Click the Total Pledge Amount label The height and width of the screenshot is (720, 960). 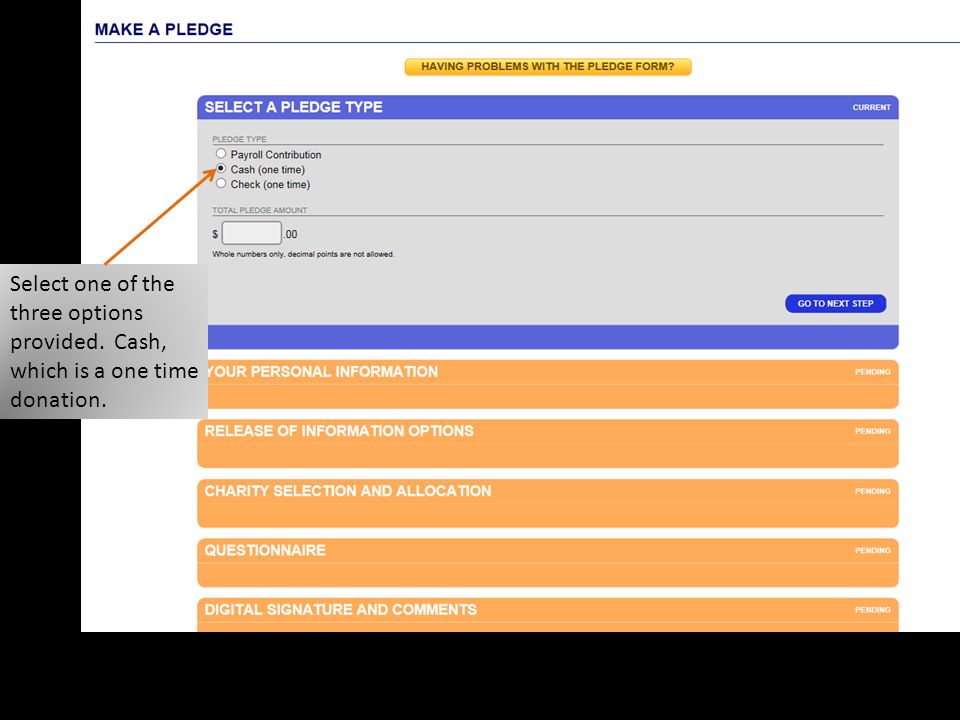pos(260,210)
